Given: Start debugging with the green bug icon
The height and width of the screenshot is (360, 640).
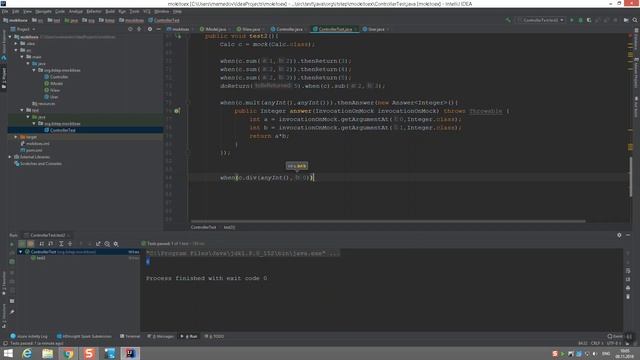Looking at the screenshot, I should coord(580,20).
